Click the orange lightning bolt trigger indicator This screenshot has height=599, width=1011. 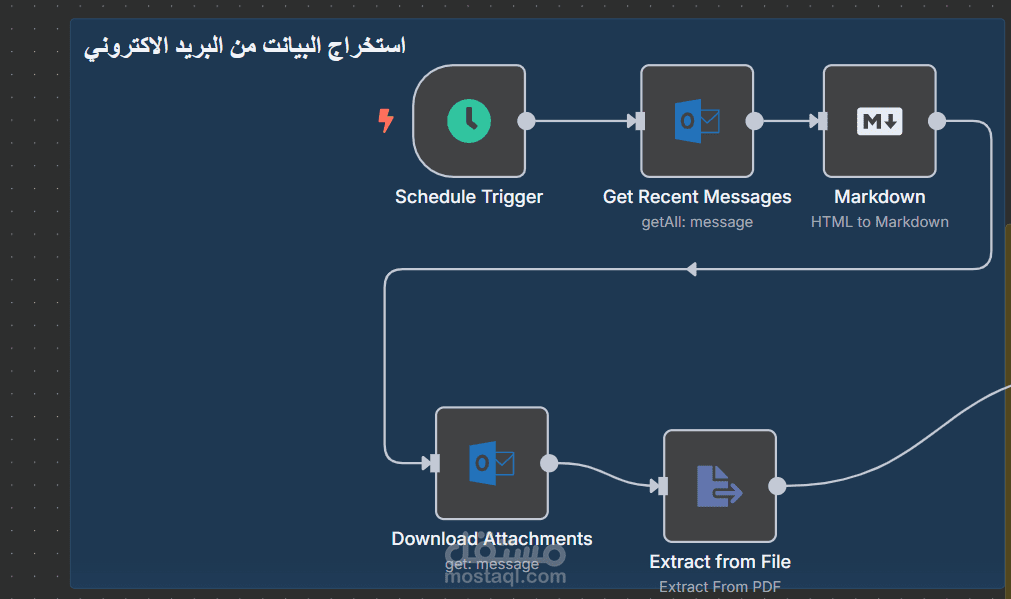coord(385,121)
